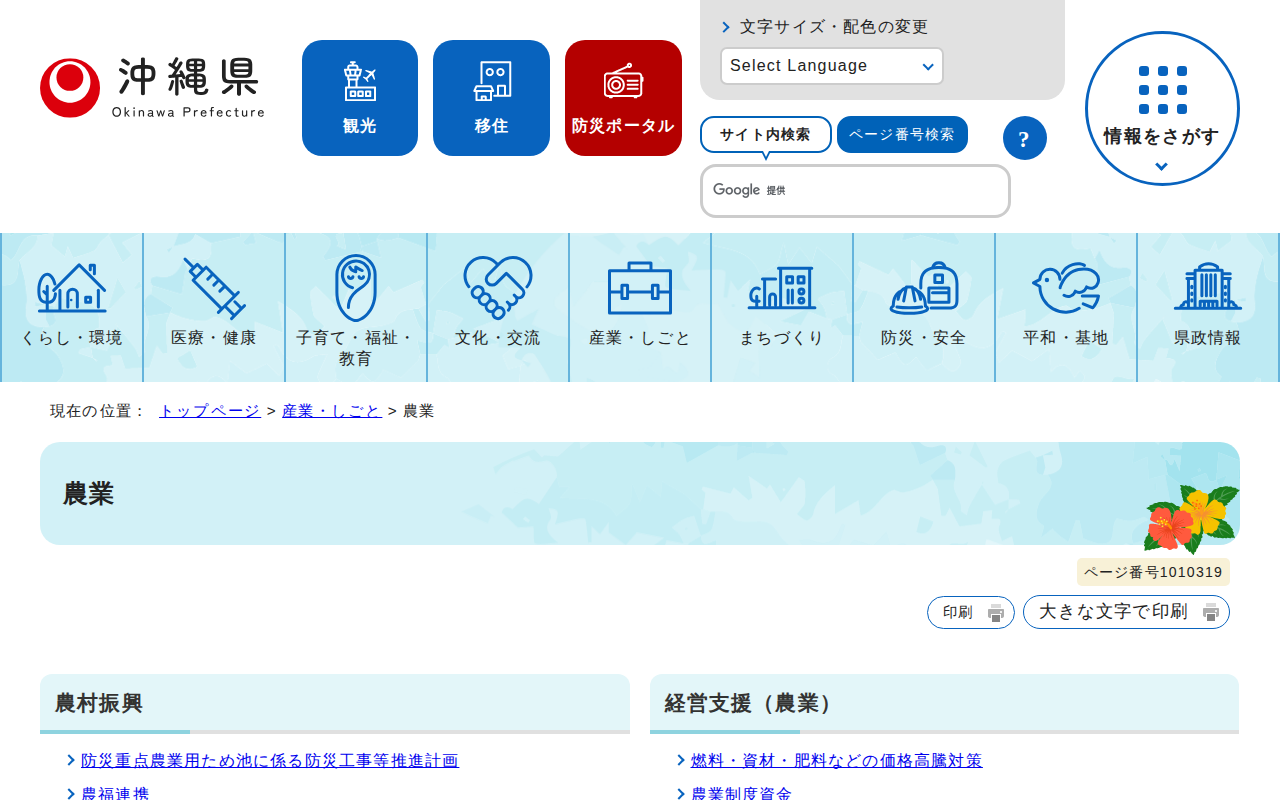Click the question mark help icon

click(1024, 138)
